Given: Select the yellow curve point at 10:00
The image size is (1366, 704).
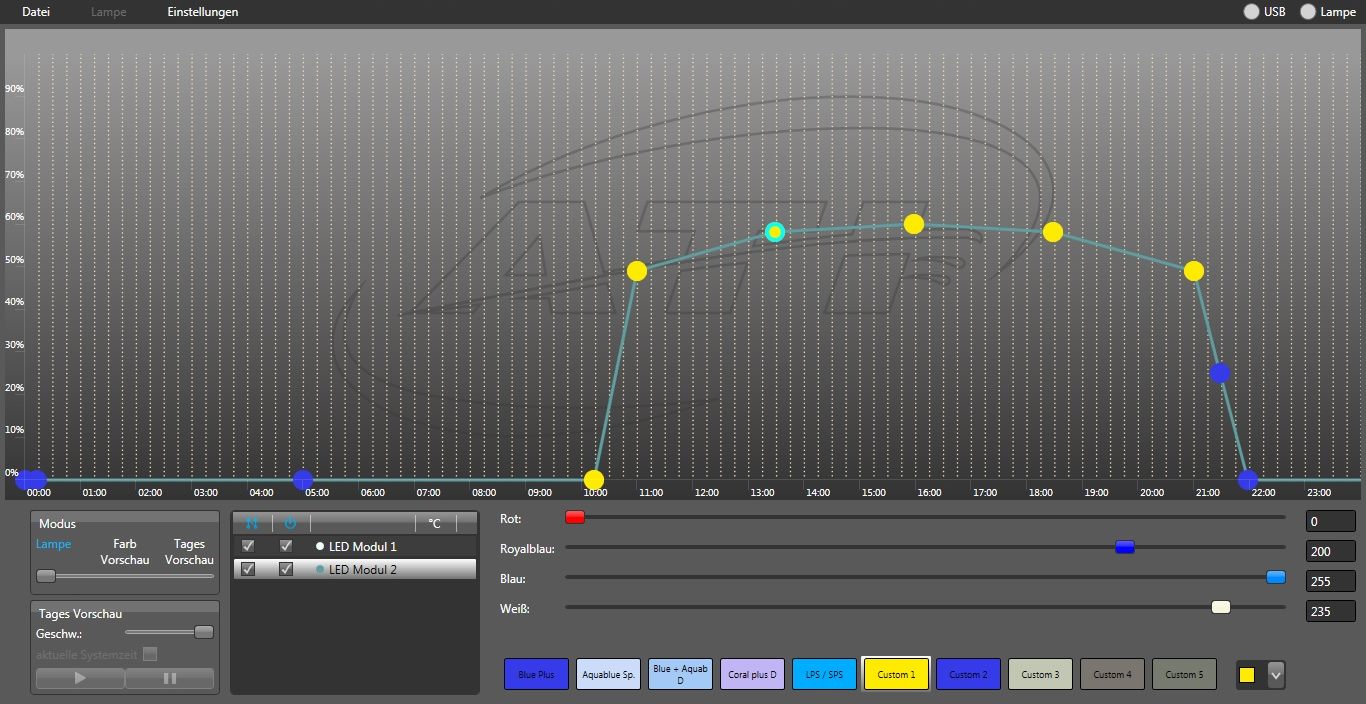Looking at the screenshot, I should tap(594, 480).
